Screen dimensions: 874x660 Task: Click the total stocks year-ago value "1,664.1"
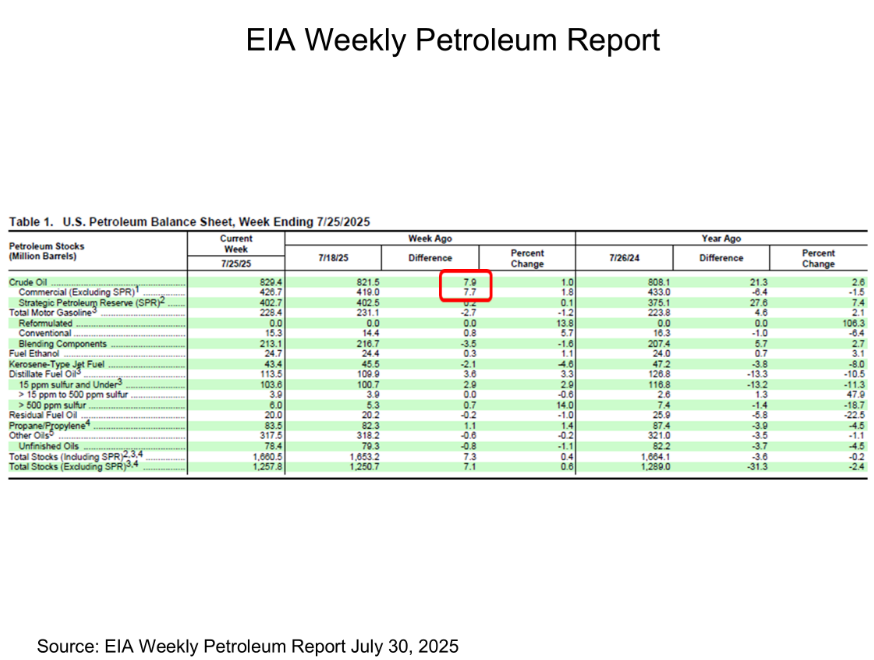pyautogui.click(x=656, y=457)
